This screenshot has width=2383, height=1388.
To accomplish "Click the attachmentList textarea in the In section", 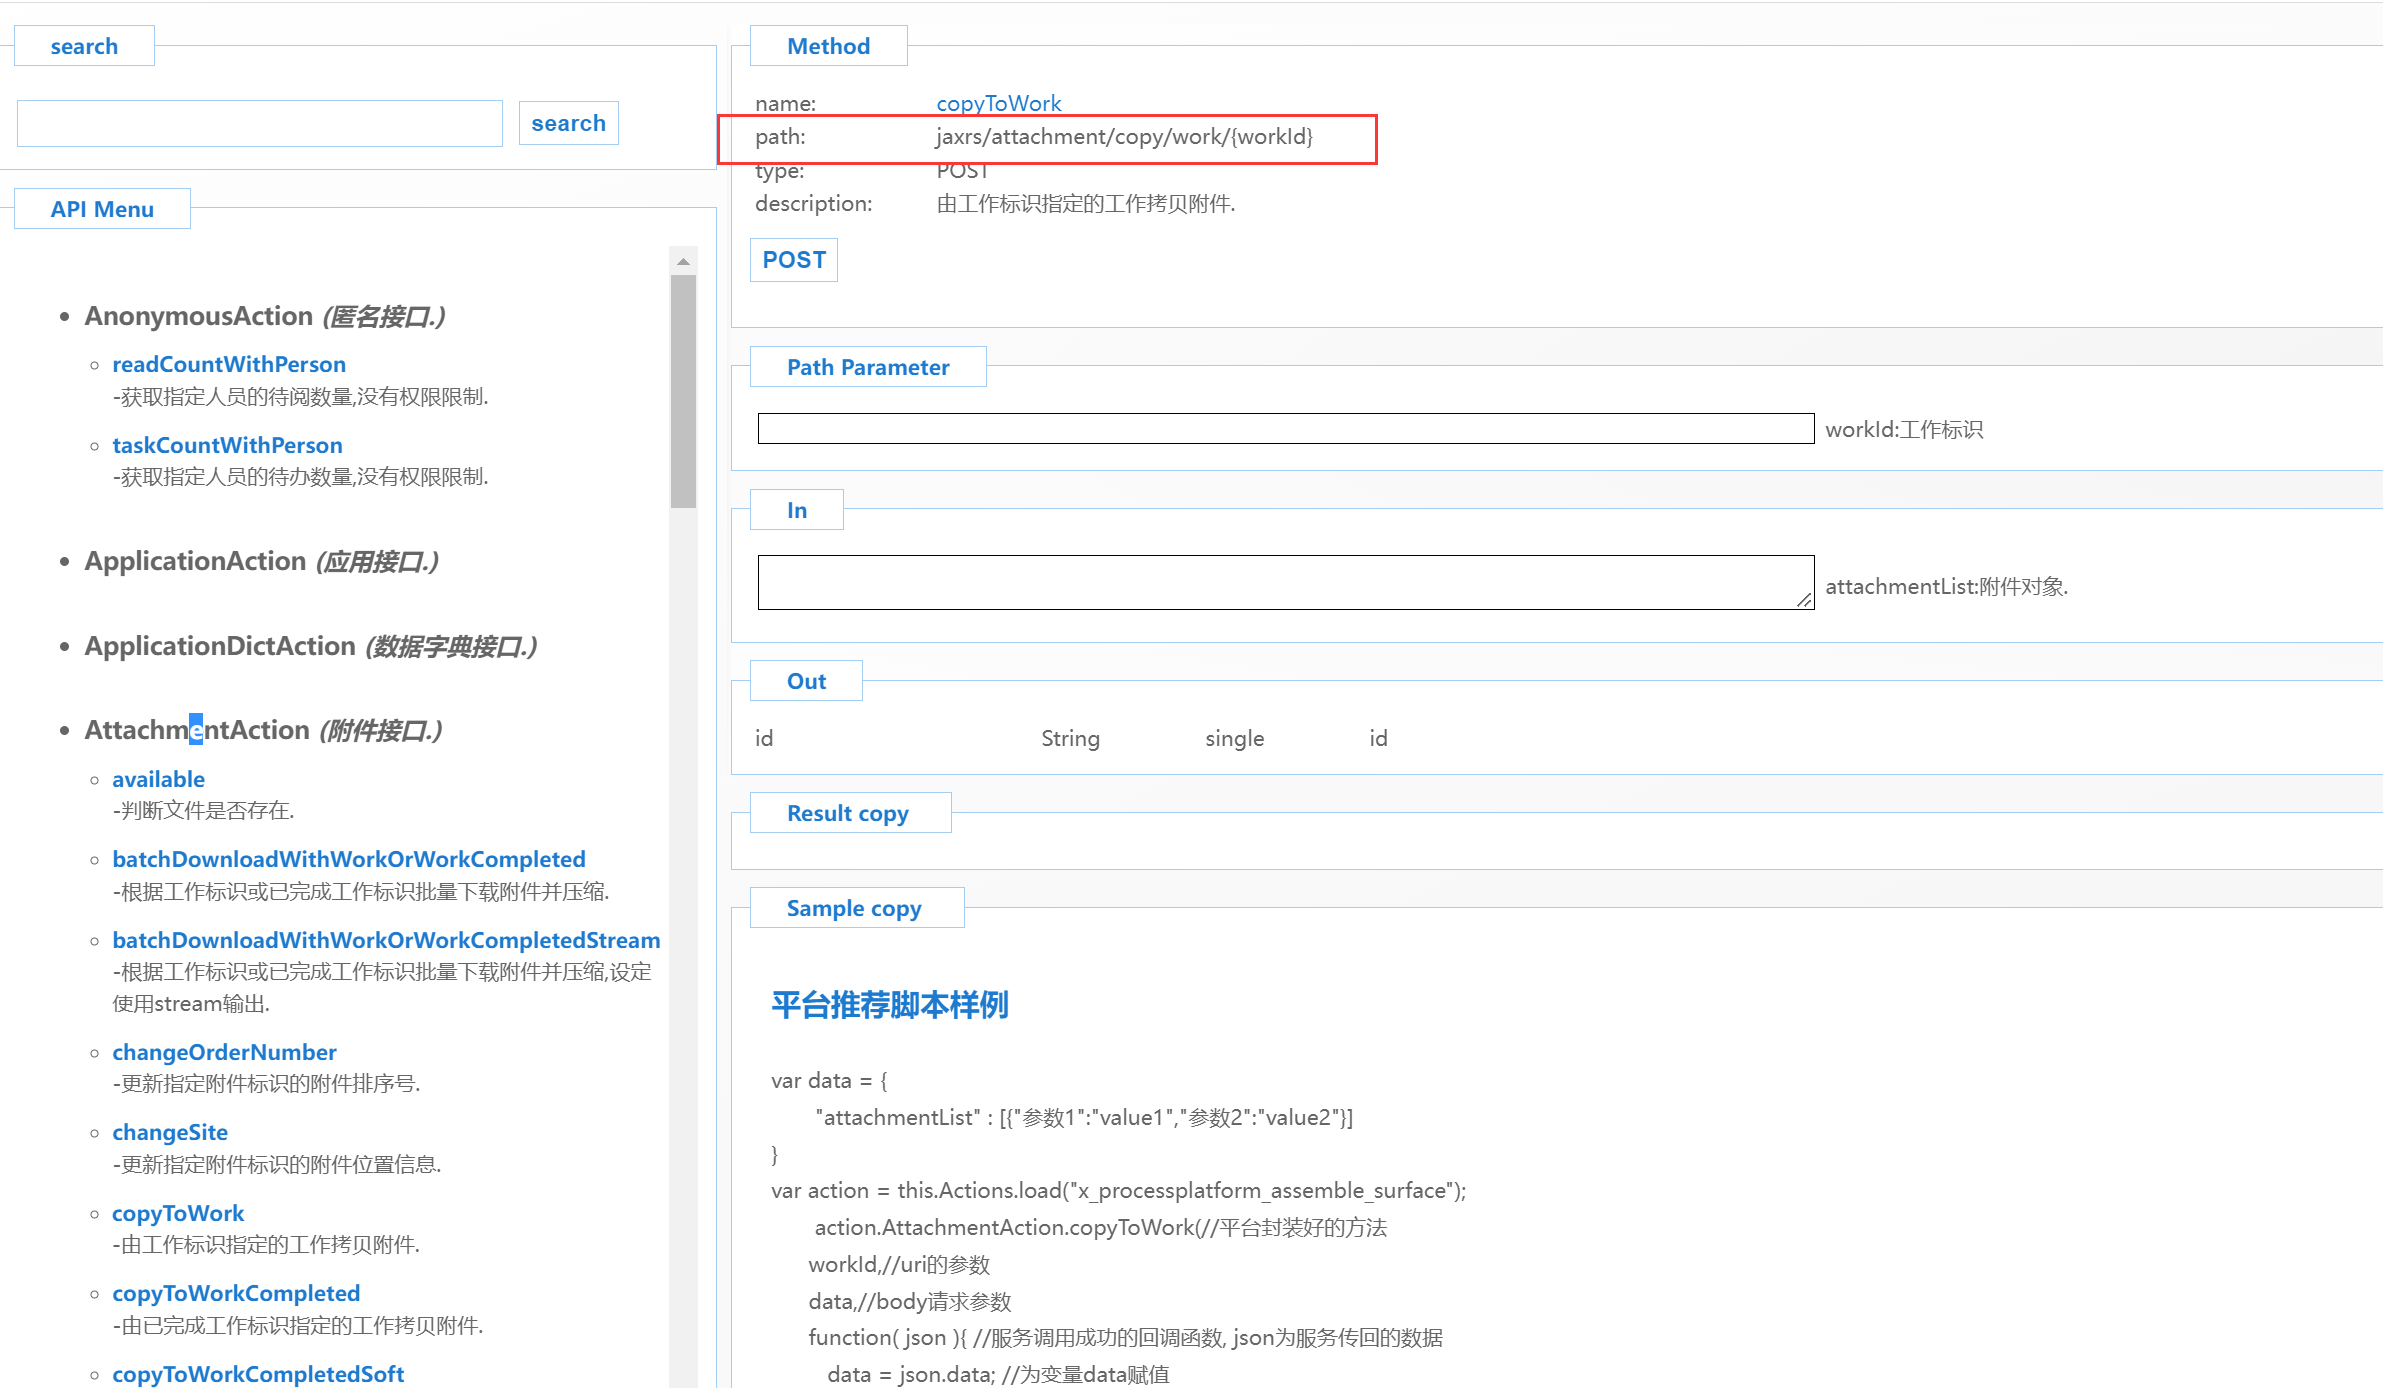I will (1285, 583).
